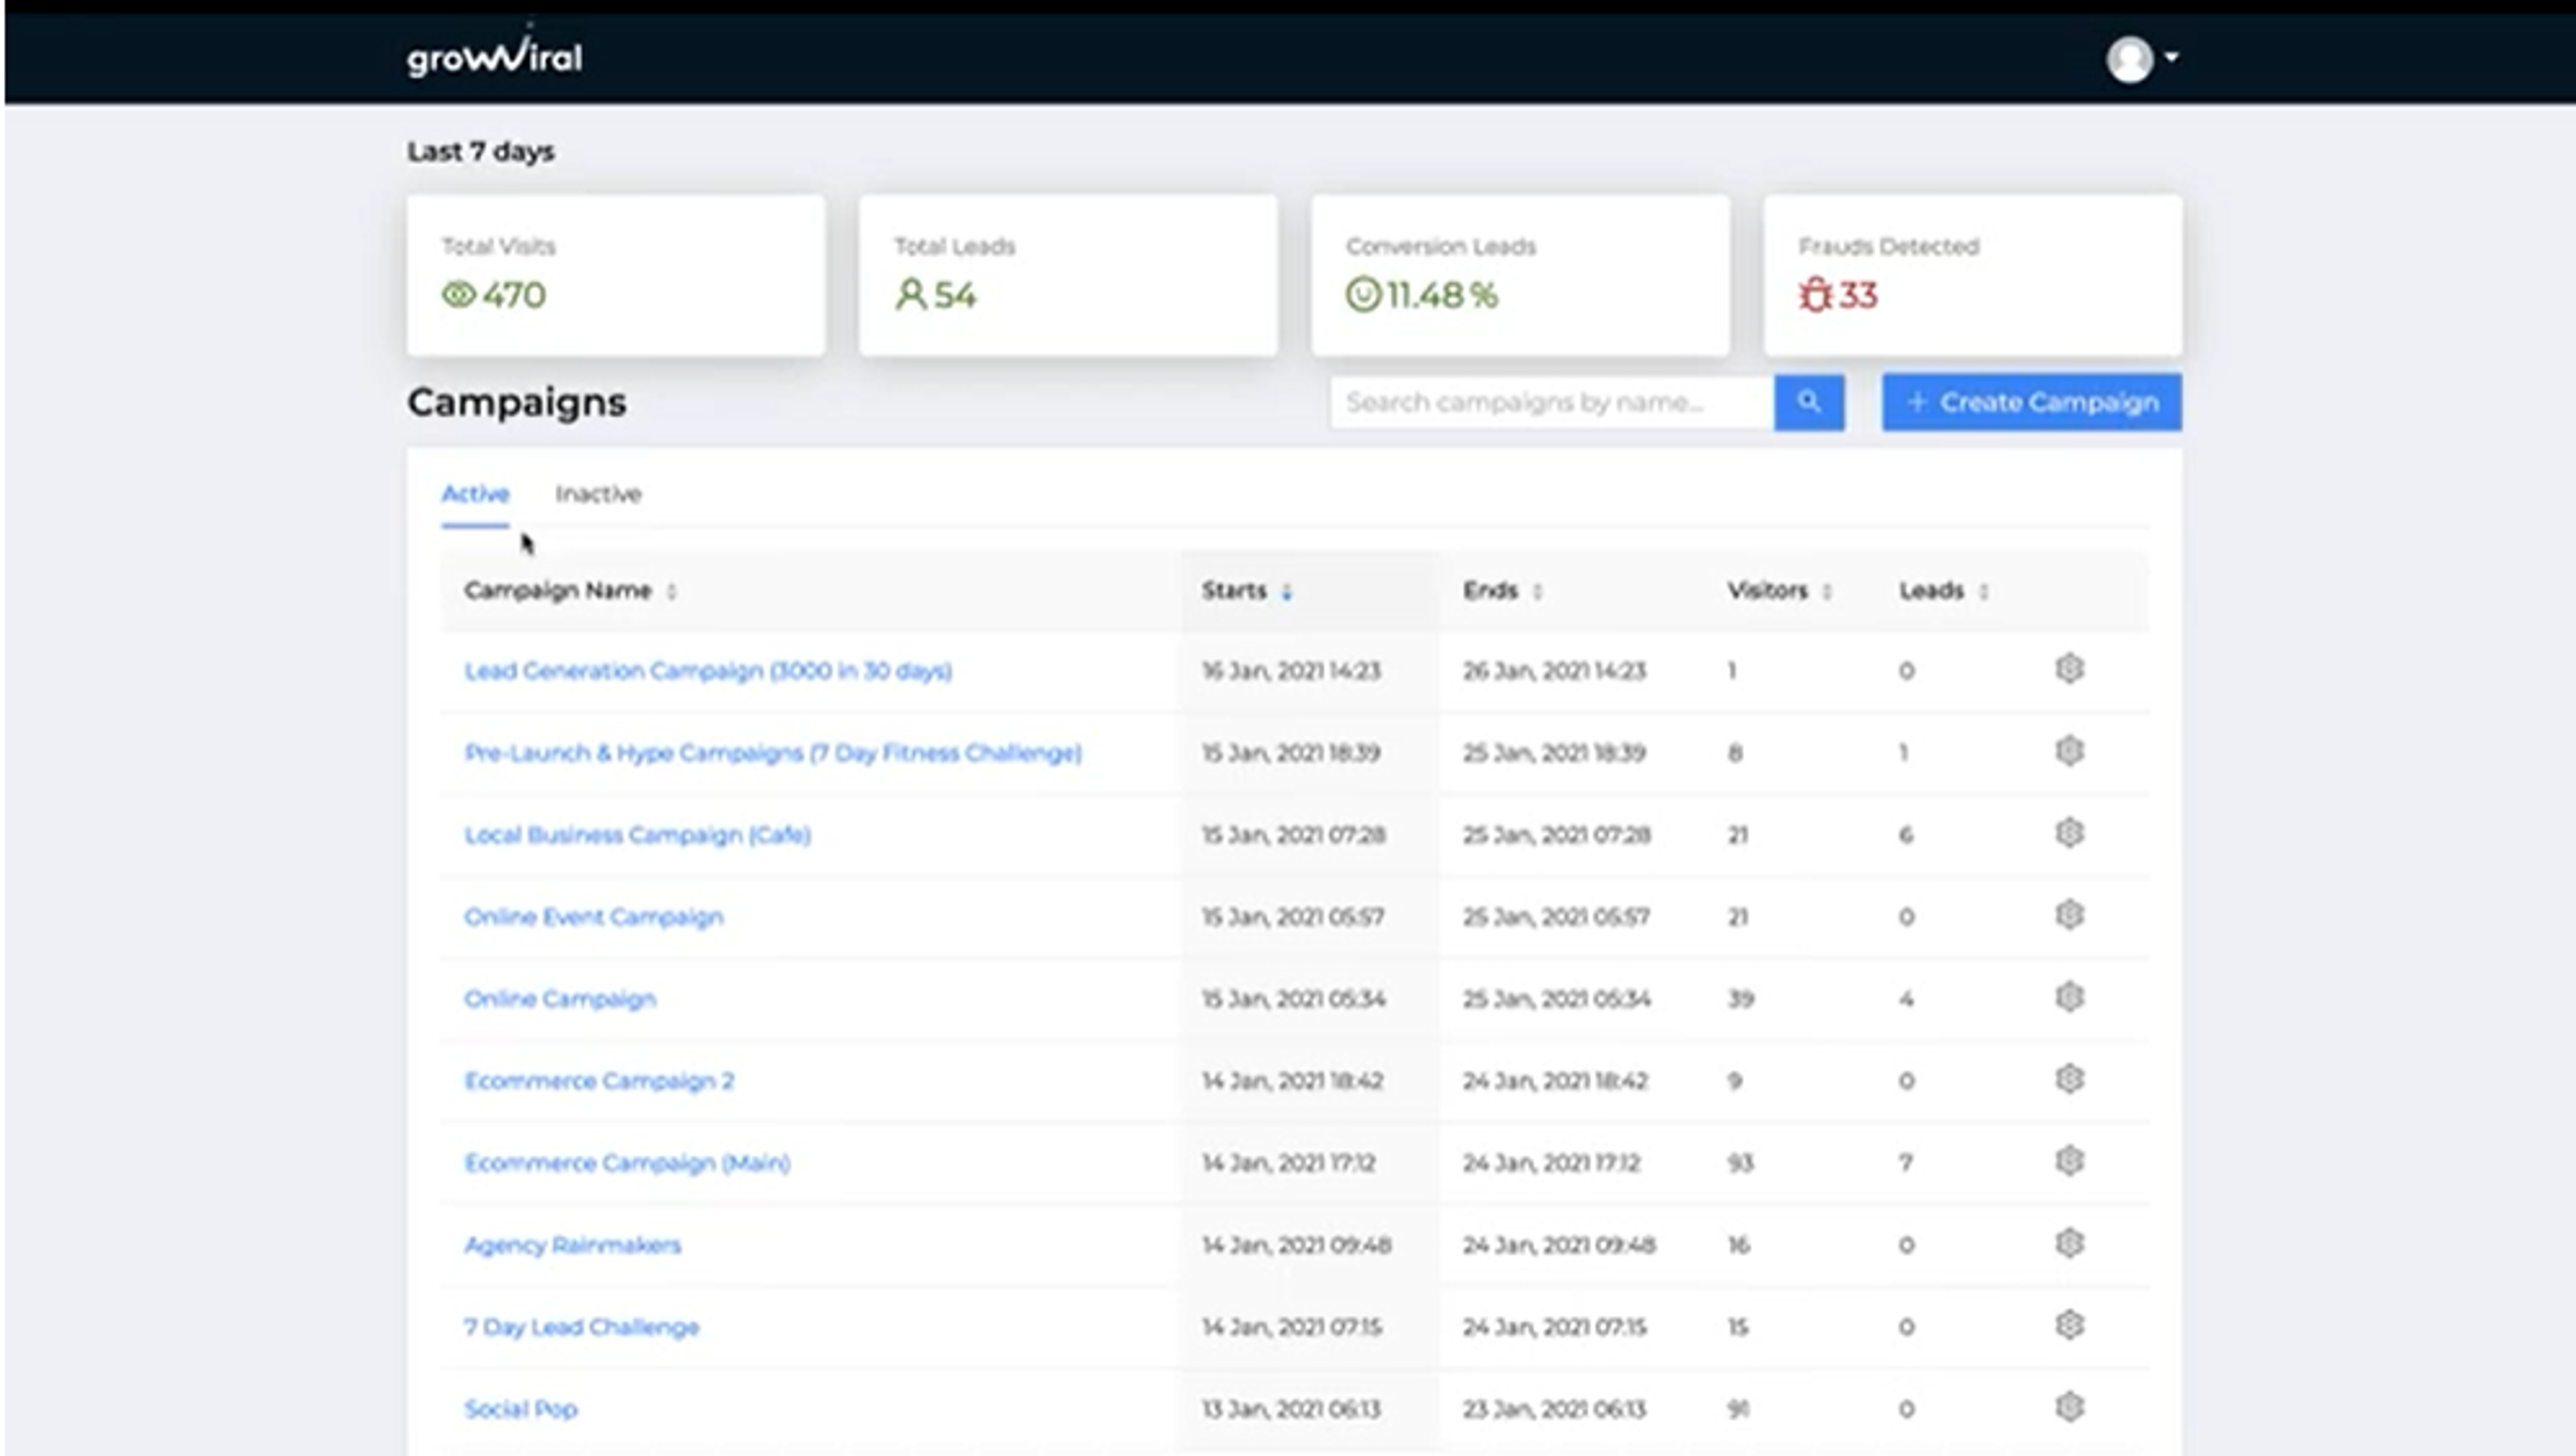
Task: Open settings gear for Ecommerce Campaign (Main)
Action: [x=2069, y=1160]
